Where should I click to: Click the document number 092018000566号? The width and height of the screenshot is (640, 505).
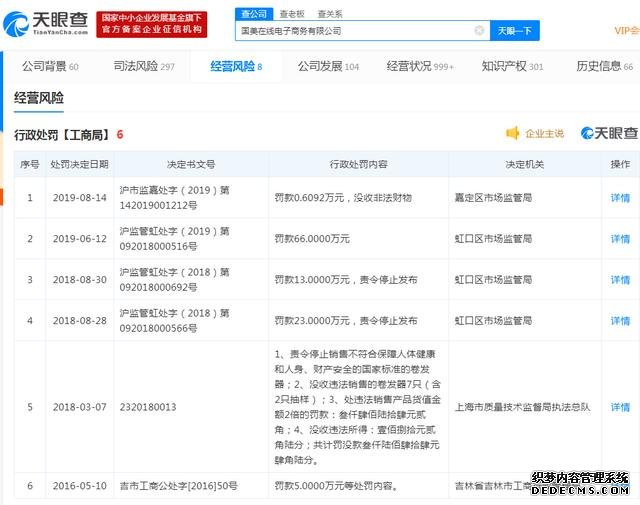[158, 328]
